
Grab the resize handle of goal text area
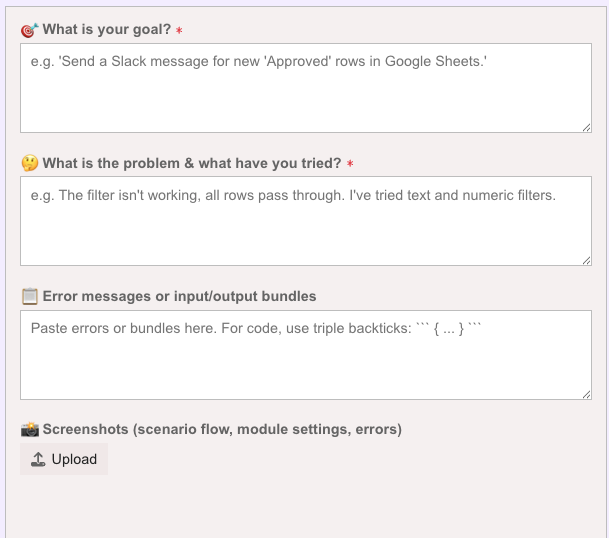point(586,126)
